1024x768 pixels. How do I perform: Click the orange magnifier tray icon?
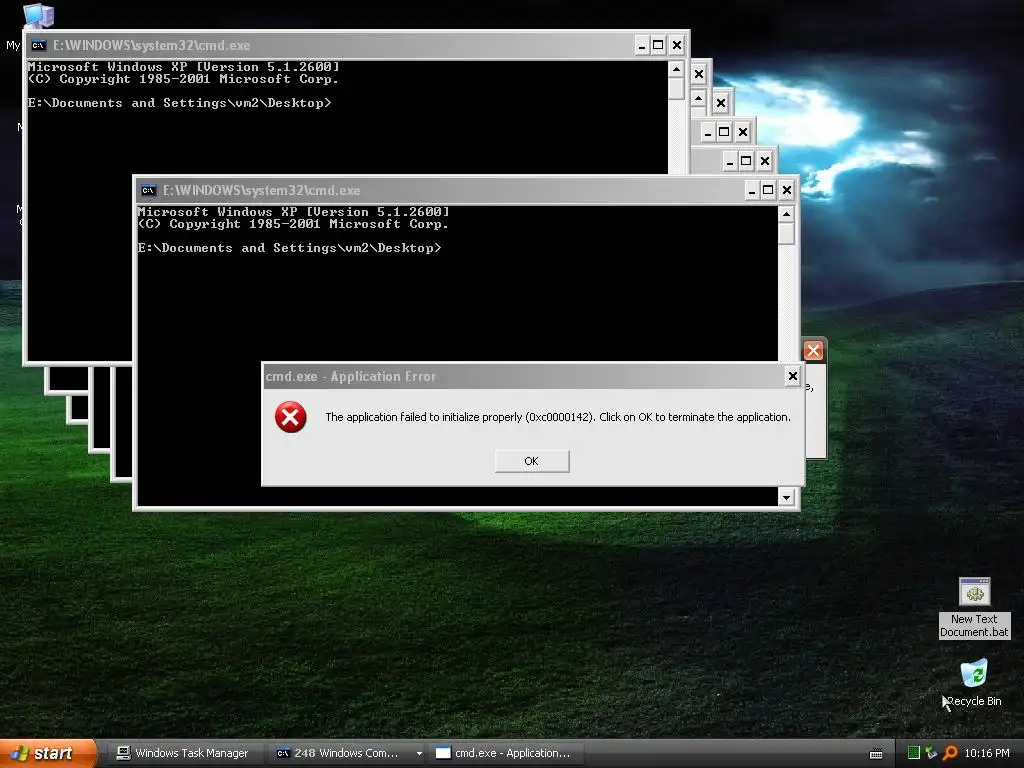[x=950, y=753]
